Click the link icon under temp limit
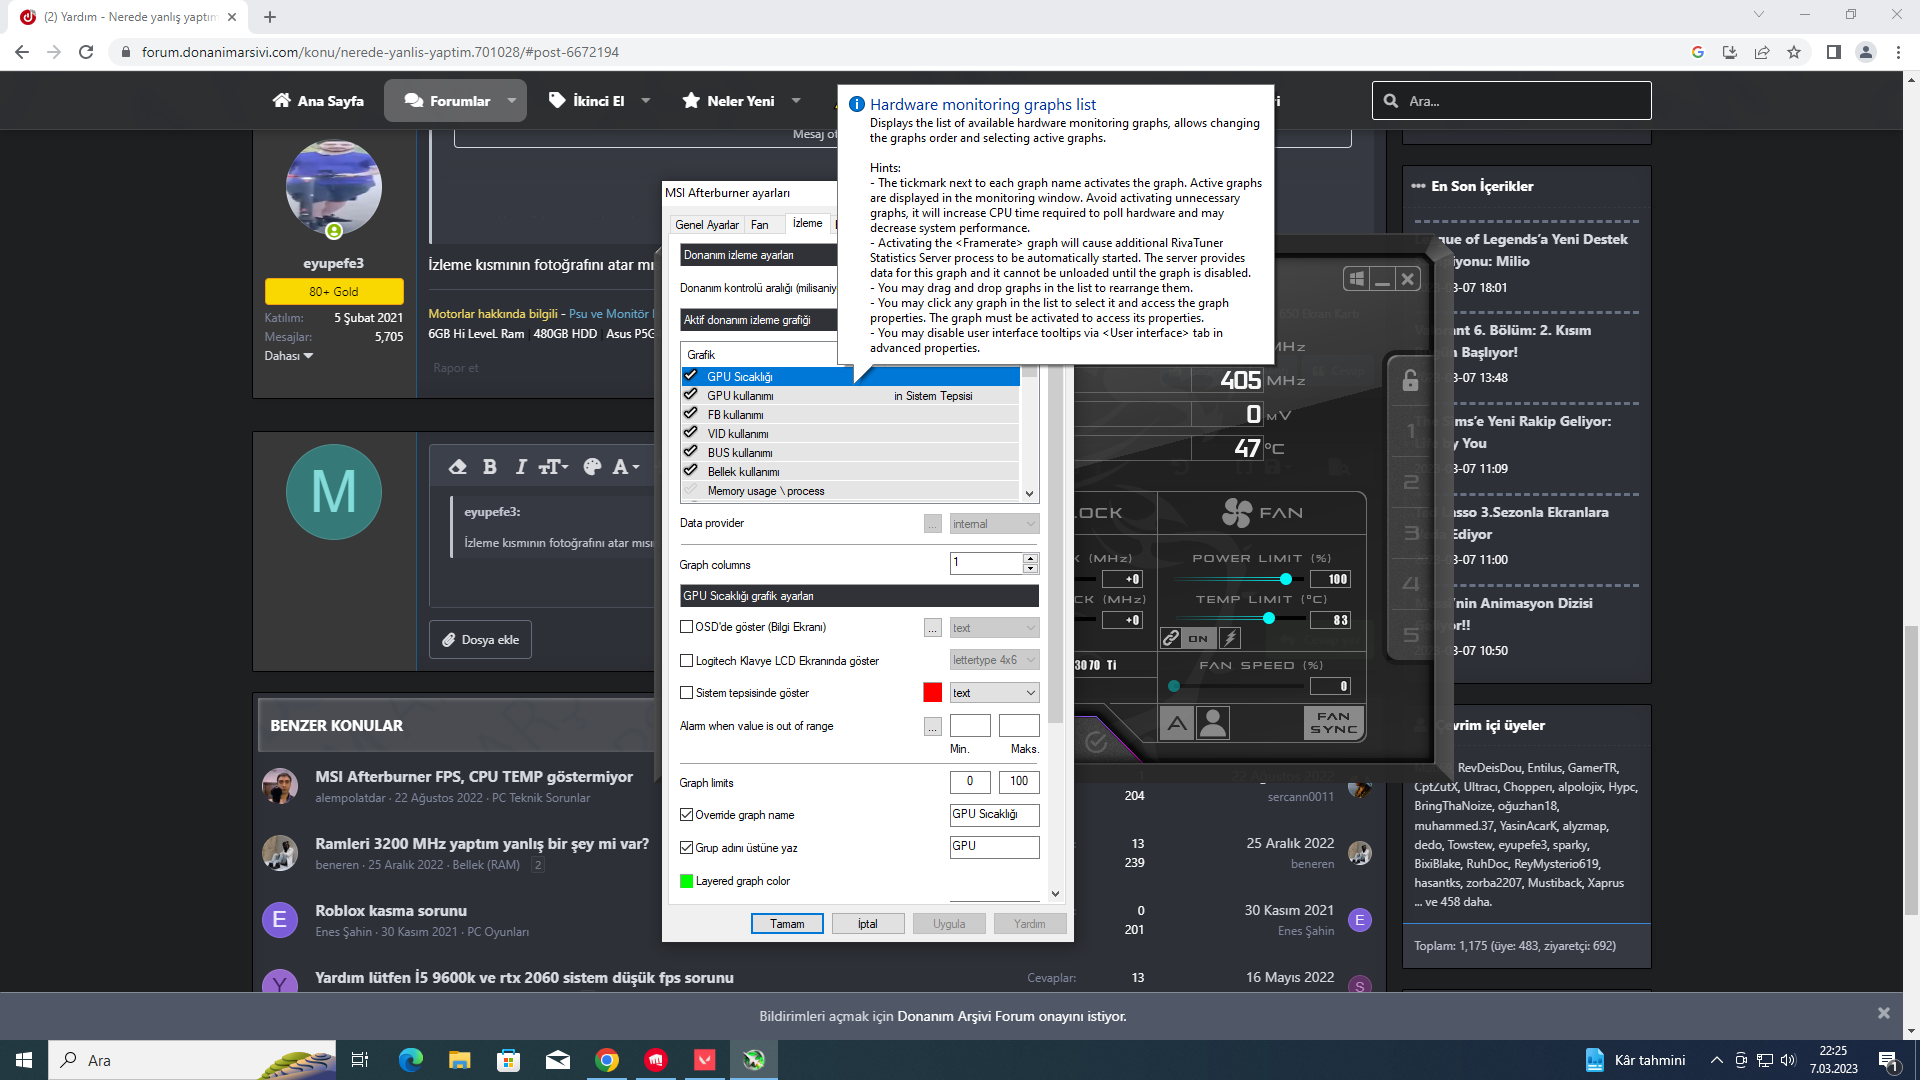 1171,638
